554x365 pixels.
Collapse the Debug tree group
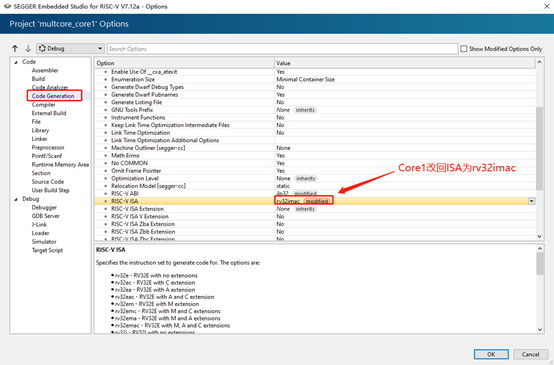[x=16, y=199]
